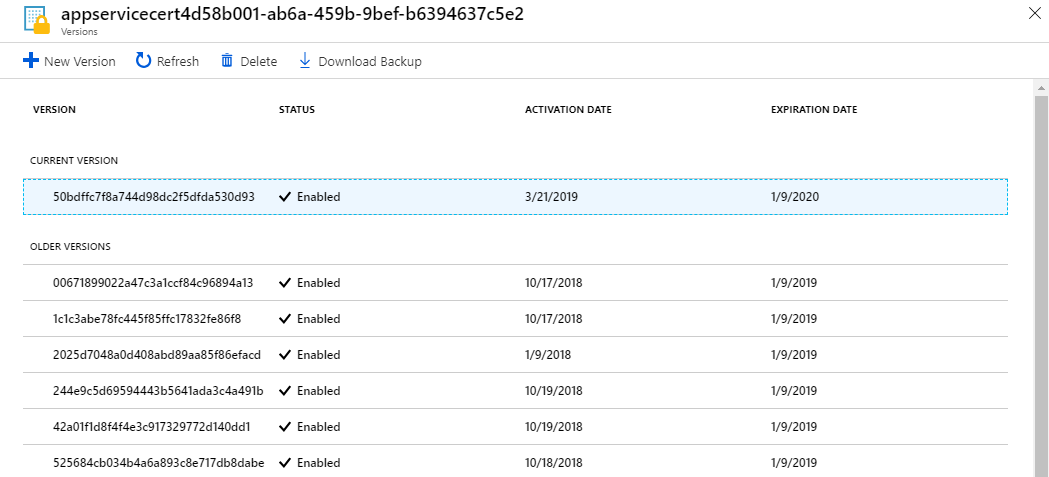Click the Delete trash can icon

click(227, 61)
